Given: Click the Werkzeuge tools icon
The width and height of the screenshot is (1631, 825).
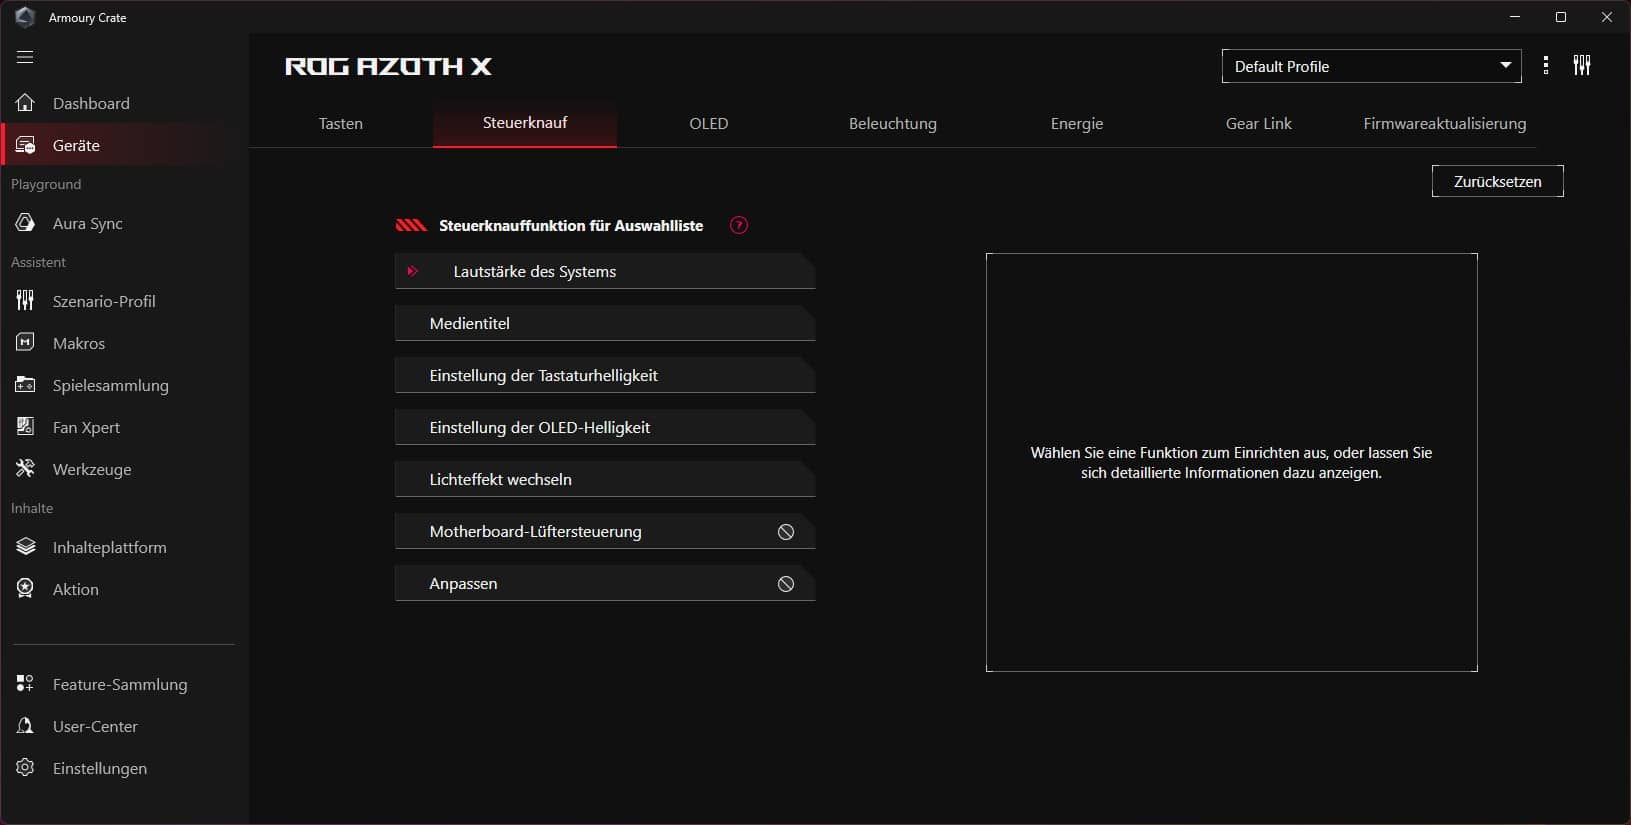Looking at the screenshot, I should click(26, 469).
